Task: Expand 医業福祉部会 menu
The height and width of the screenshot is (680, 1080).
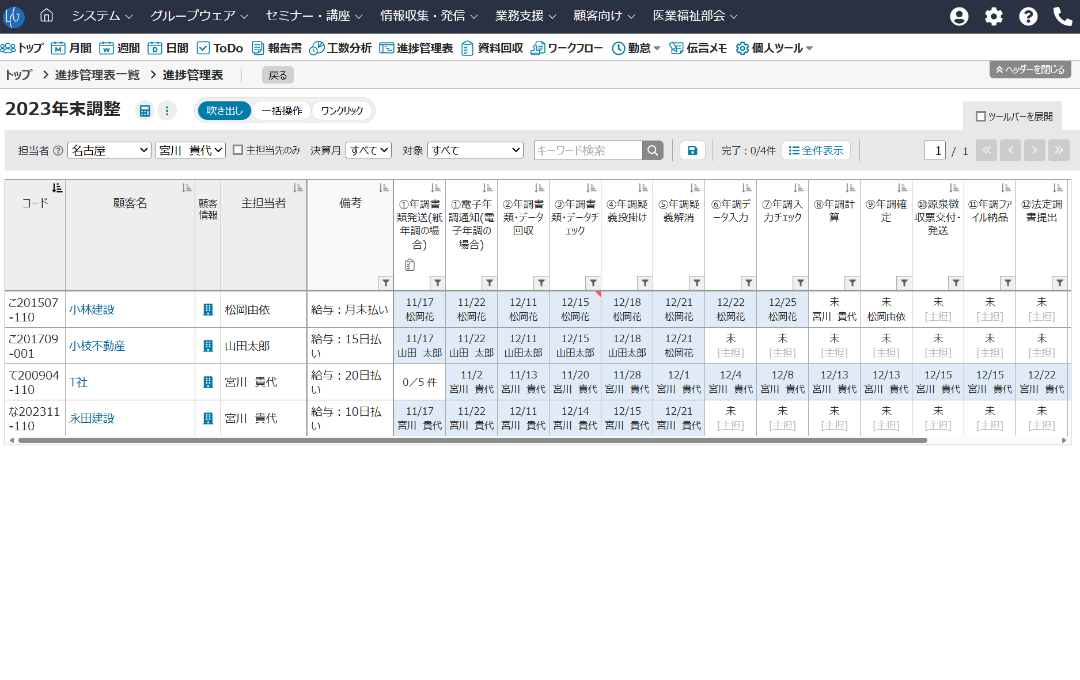Action: [695, 15]
